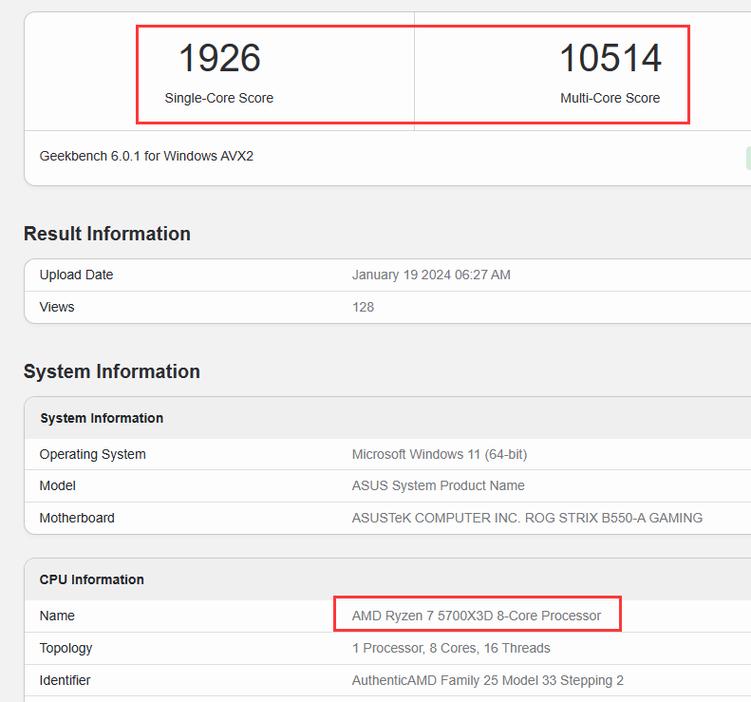751x702 pixels.
Task: Click the Geekbench 6.0.1 for Windows AVX2 text
Action: (x=146, y=156)
